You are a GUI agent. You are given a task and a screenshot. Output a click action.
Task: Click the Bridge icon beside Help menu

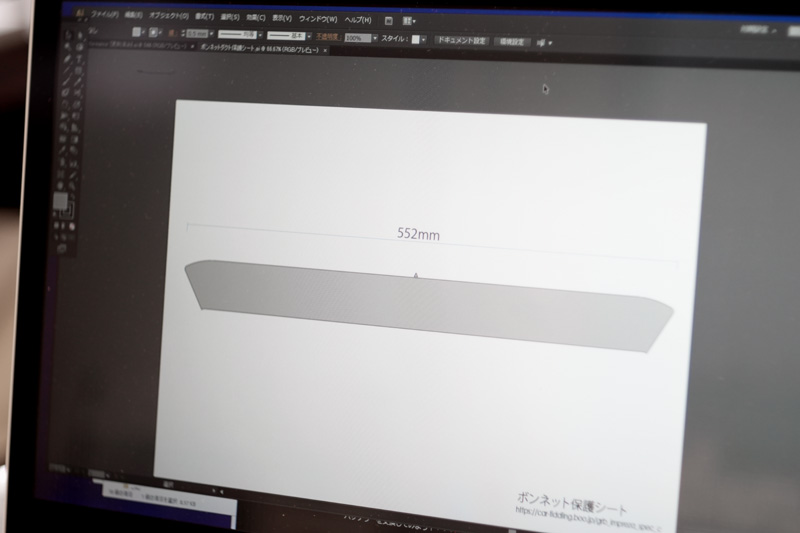tap(388, 20)
